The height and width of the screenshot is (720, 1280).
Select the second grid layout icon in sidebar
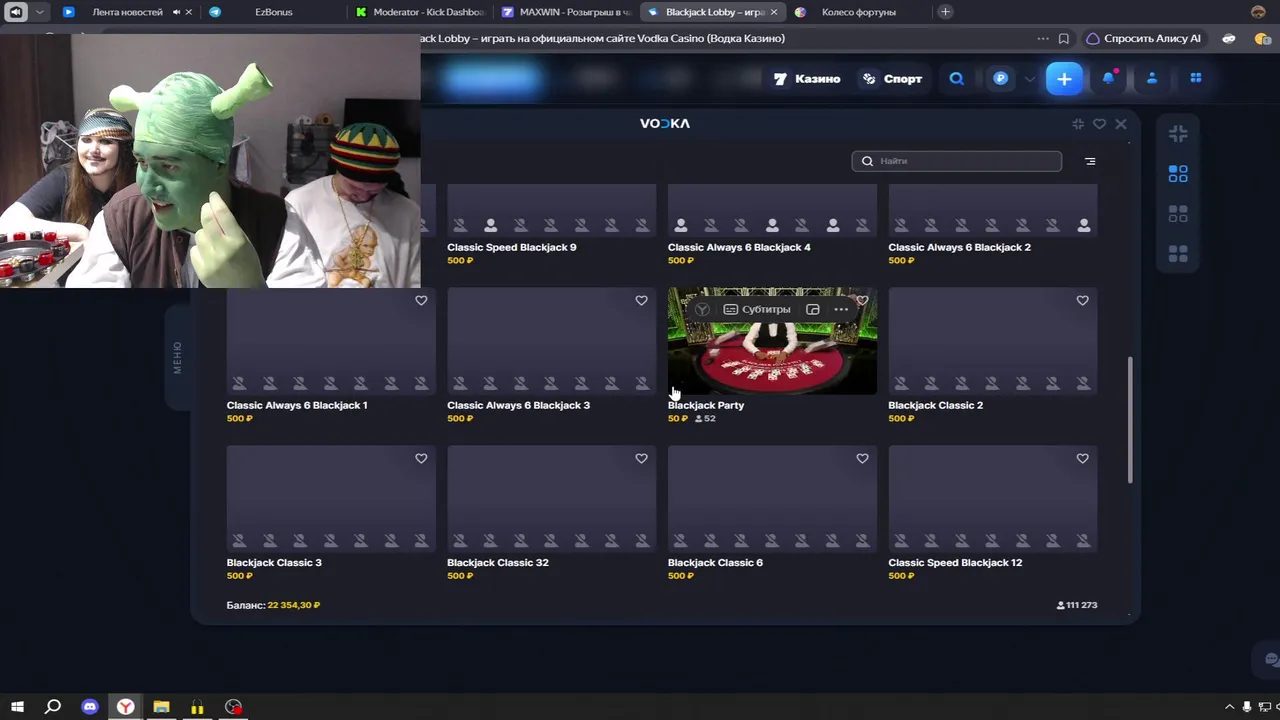1178,214
